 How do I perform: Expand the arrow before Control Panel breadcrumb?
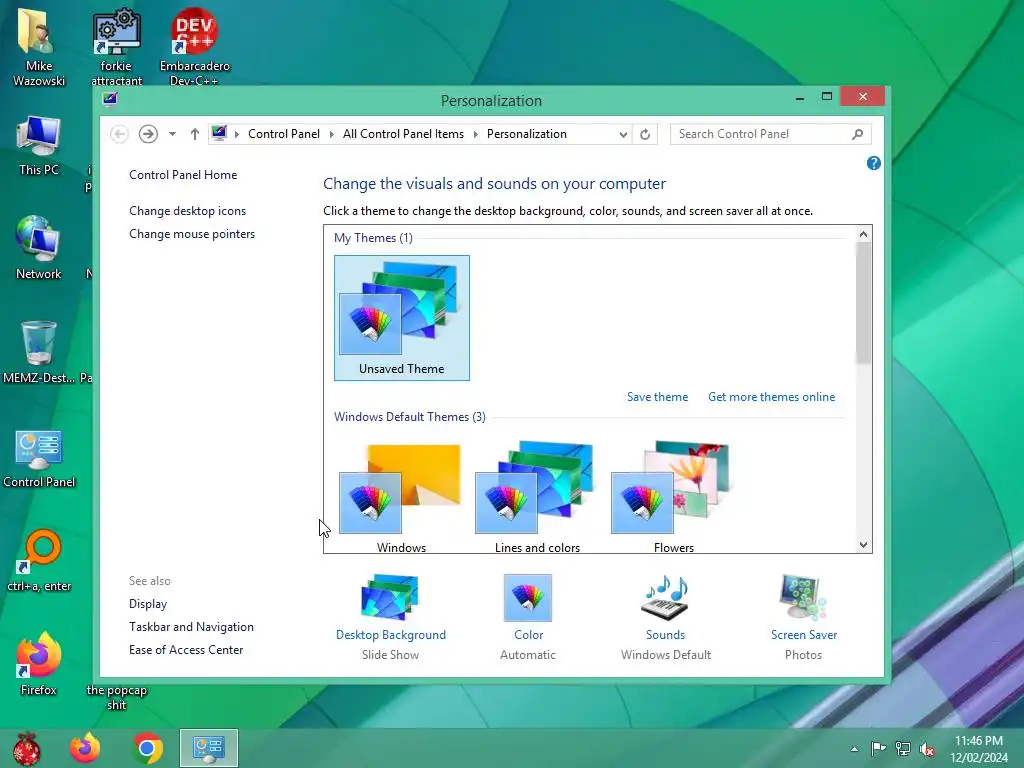pos(236,134)
